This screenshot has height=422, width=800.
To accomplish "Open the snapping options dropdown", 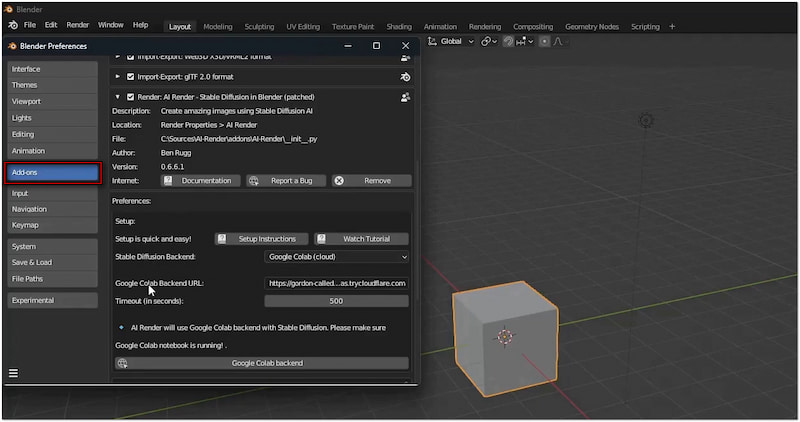I will coord(525,41).
